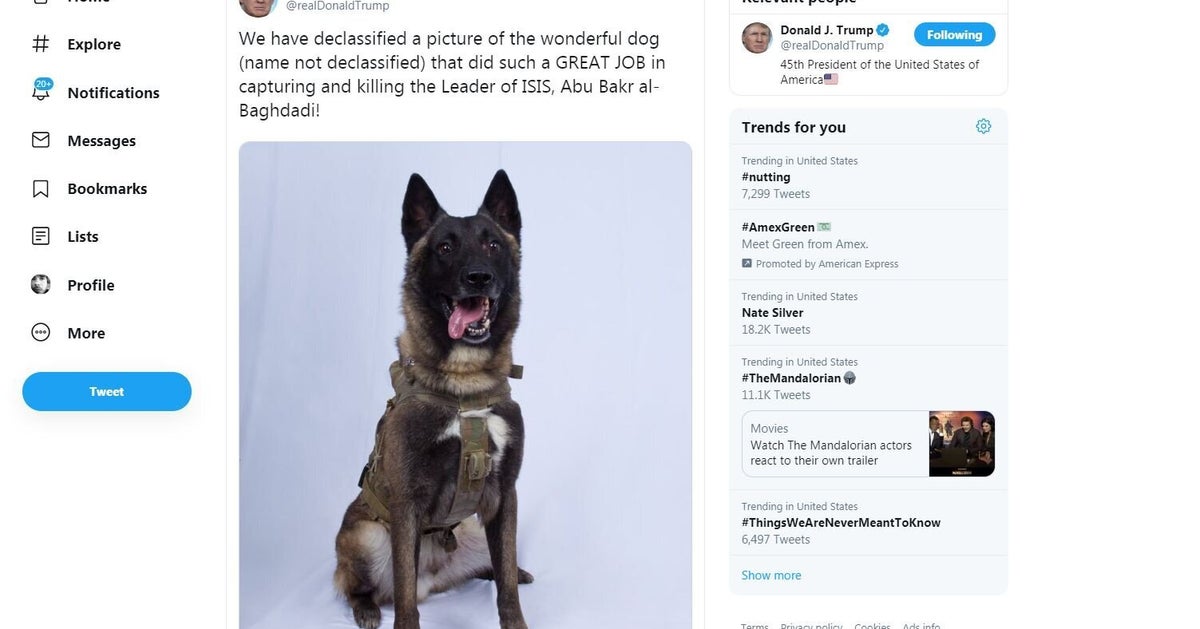
Task: Click the Profile avatar icon
Action: tap(41, 285)
